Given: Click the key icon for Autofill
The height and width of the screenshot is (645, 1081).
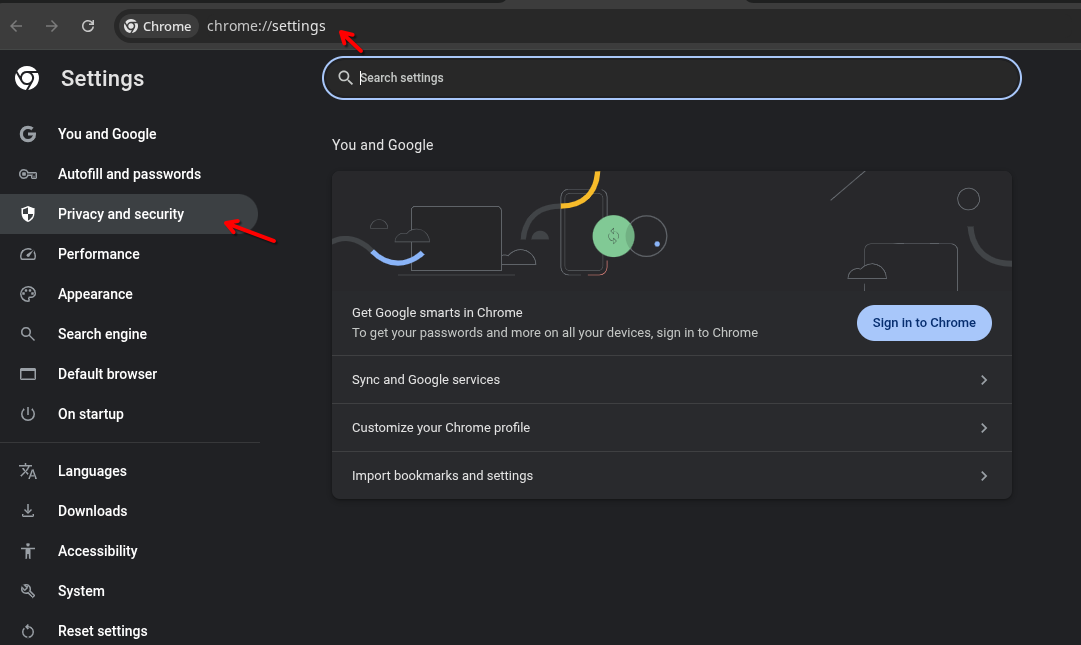Looking at the screenshot, I should click(x=28, y=174).
